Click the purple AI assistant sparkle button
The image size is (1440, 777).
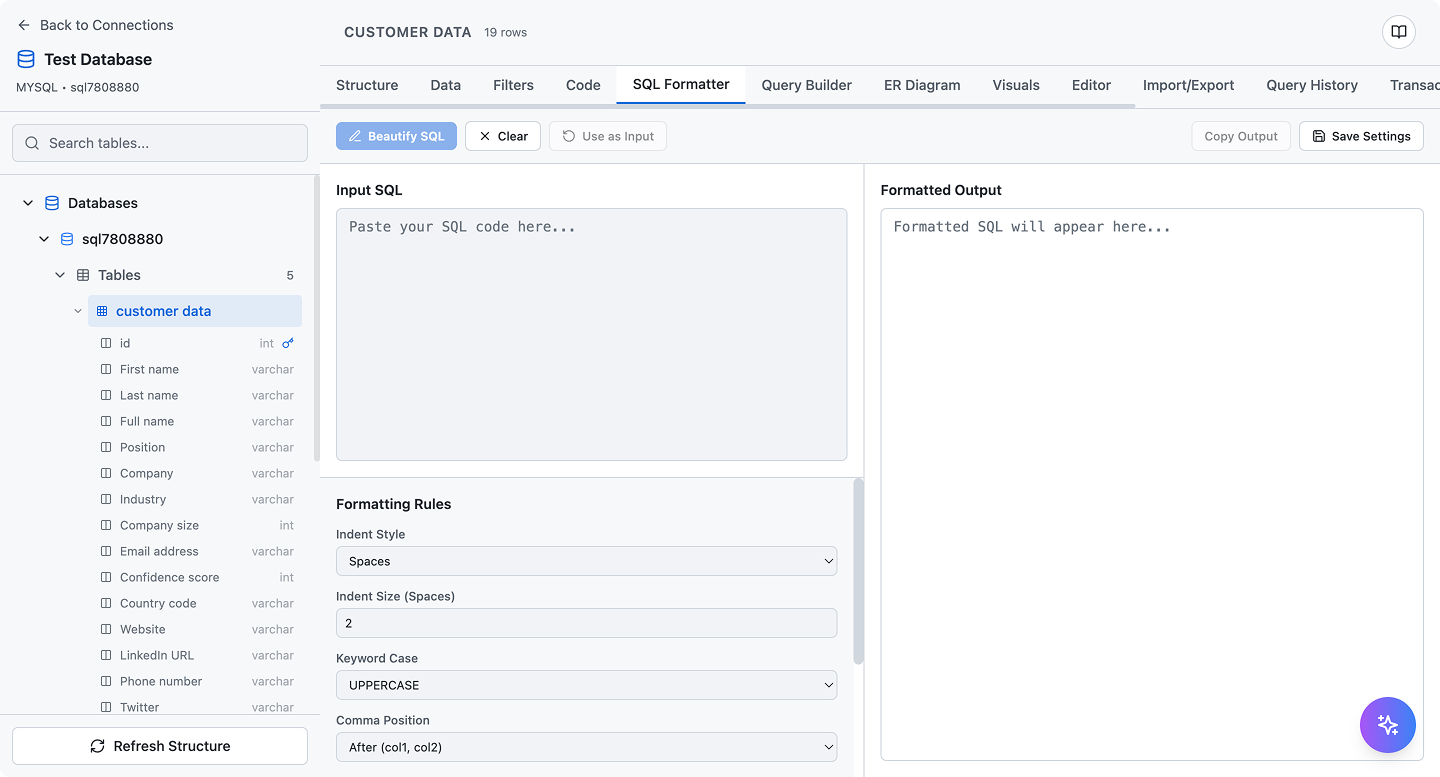coord(1388,725)
